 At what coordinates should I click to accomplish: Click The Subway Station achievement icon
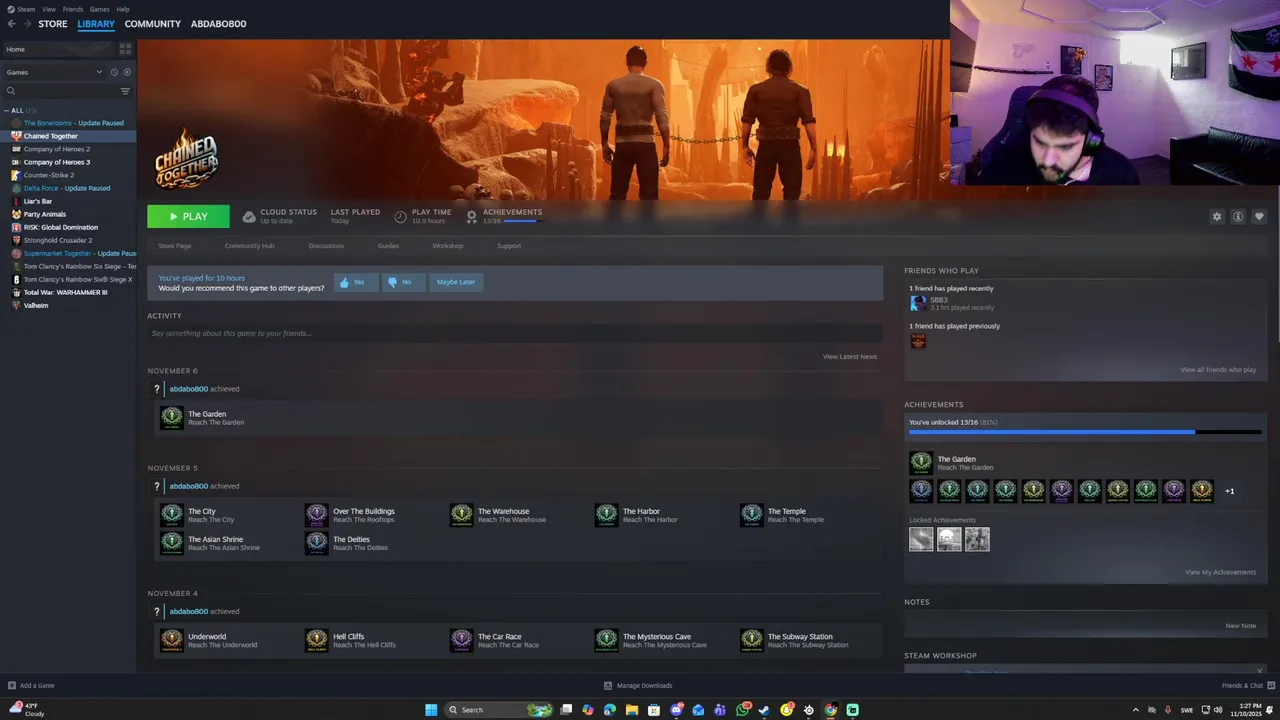coord(751,640)
